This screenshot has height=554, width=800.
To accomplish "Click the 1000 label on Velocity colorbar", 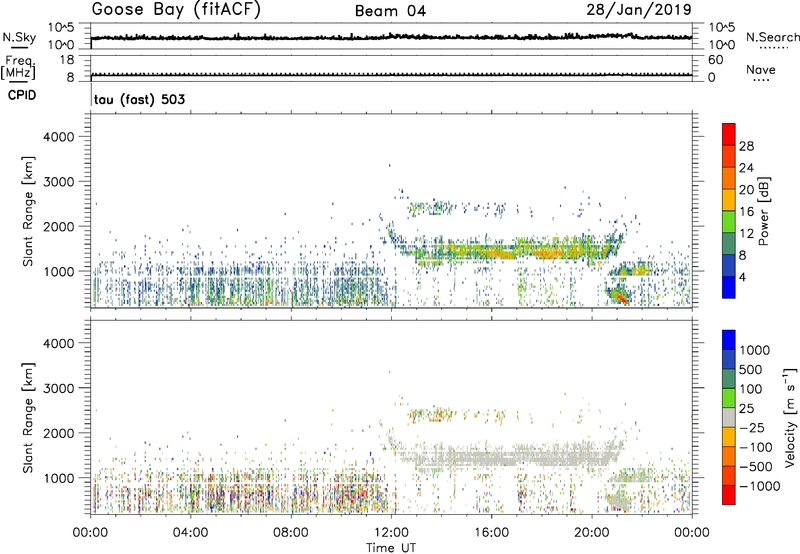I will (x=755, y=350).
